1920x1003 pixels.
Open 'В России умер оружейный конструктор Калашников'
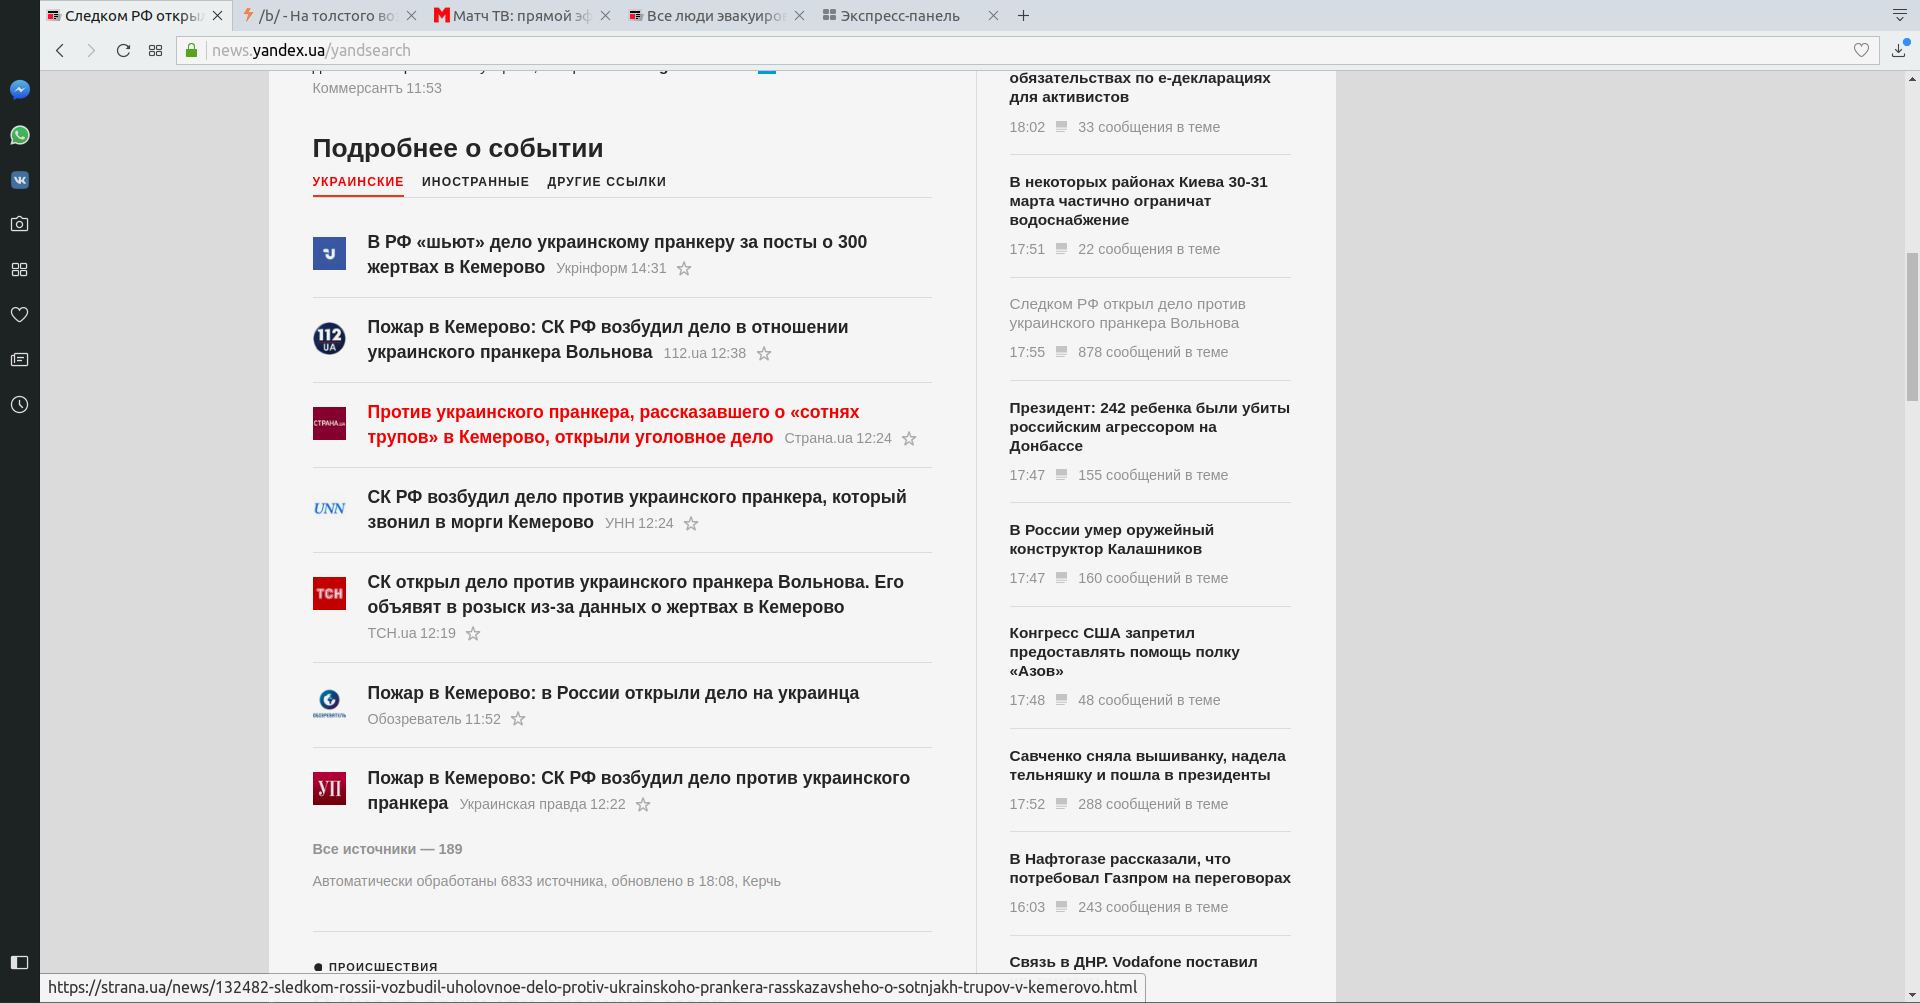(x=1111, y=539)
